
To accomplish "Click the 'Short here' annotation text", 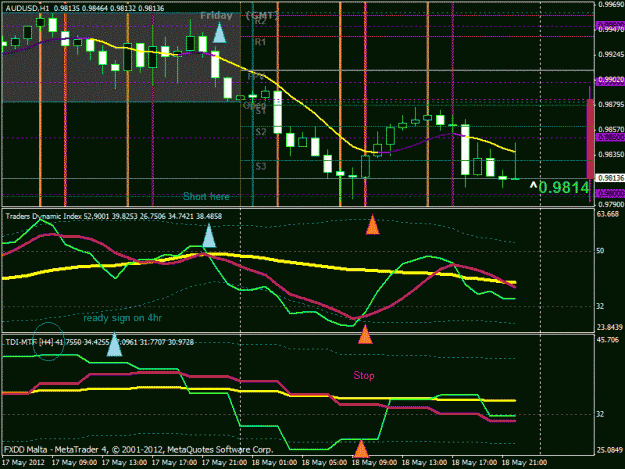I will 206,196.
